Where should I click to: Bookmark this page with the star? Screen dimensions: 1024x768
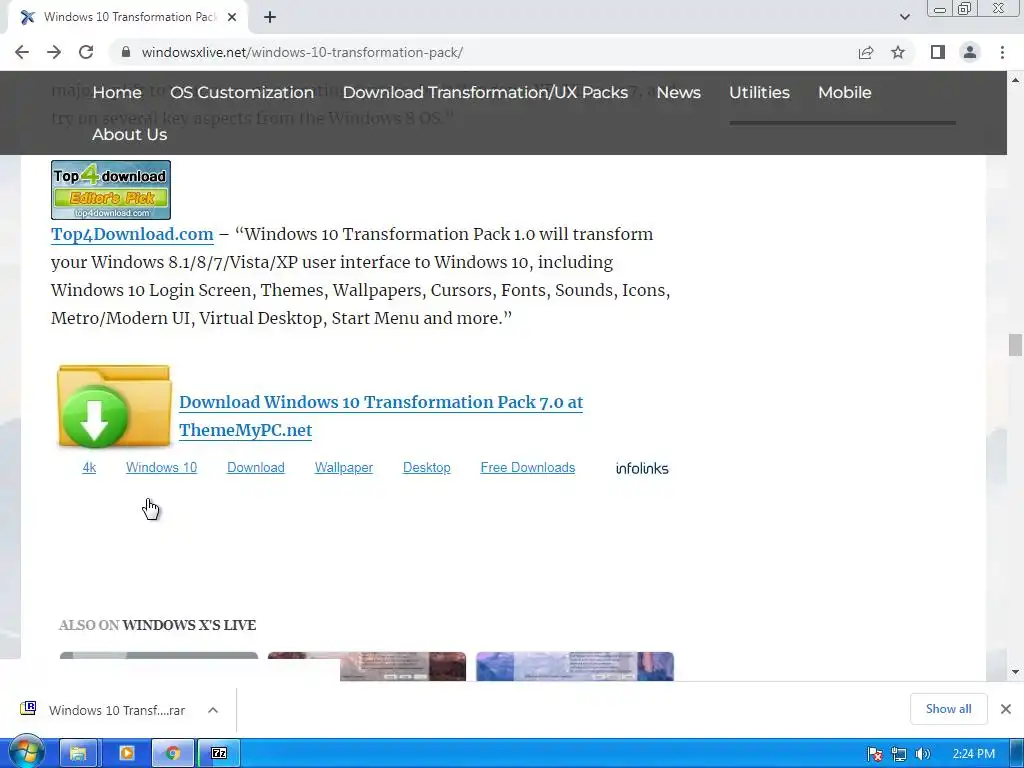coord(898,52)
